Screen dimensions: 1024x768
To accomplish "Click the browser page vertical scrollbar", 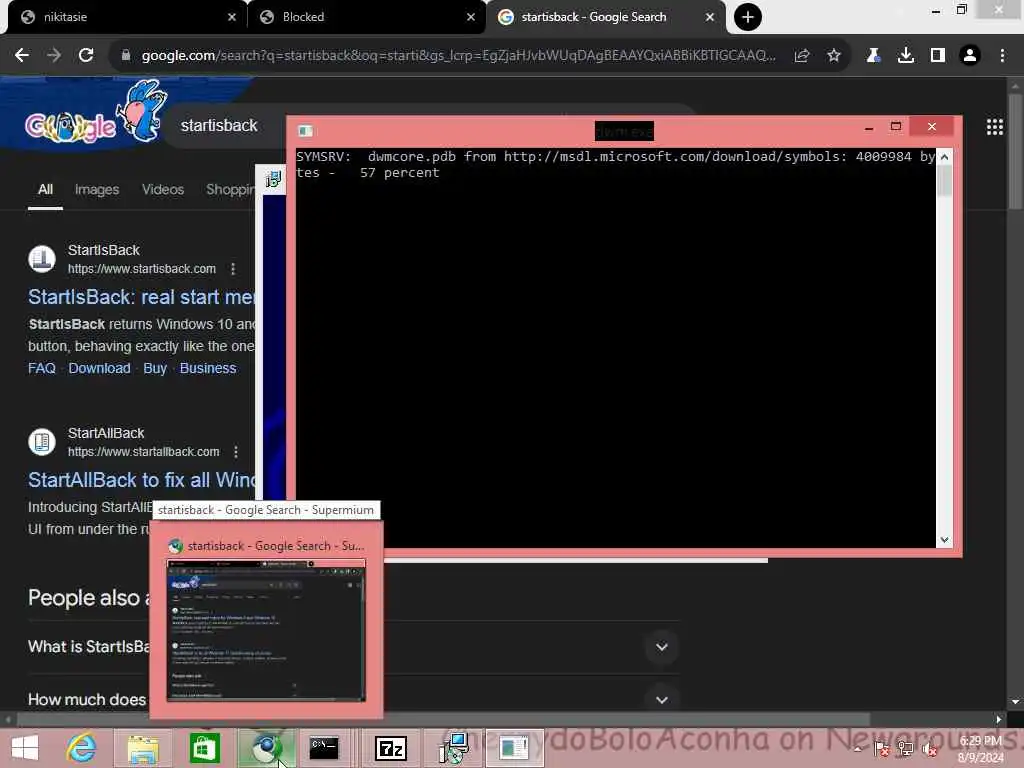I will pos(1015,152).
